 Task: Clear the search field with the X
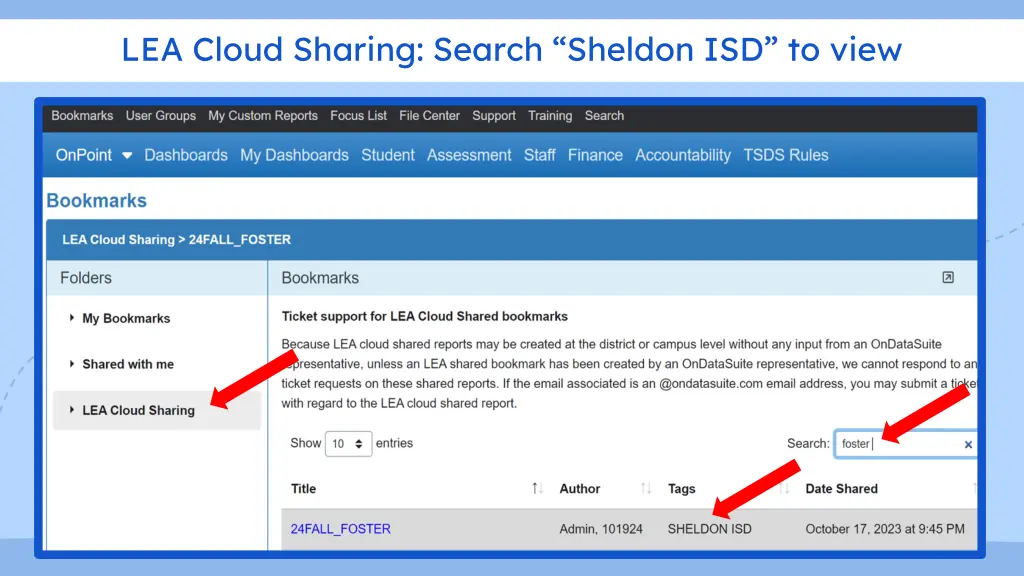[x=968, y=445]
